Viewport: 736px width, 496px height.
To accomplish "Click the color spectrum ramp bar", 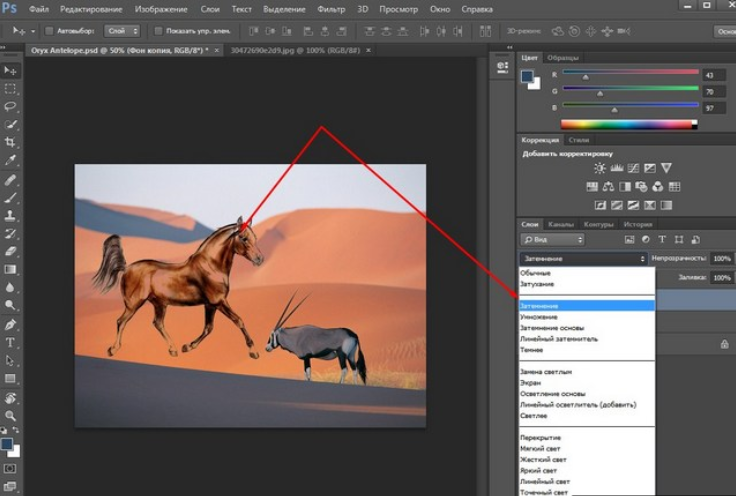I will click(x=628, y=124).
